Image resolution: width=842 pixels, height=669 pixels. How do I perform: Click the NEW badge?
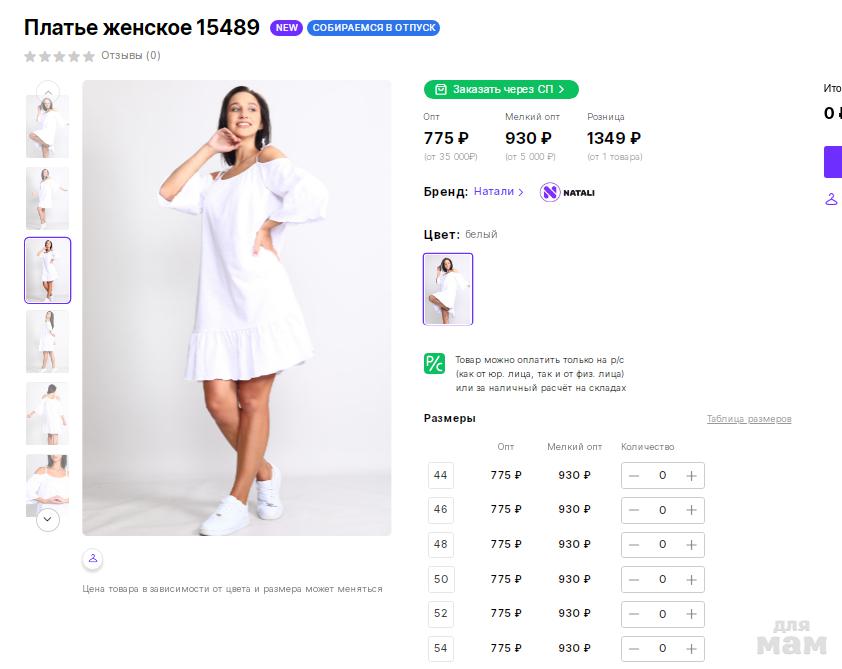287,28
